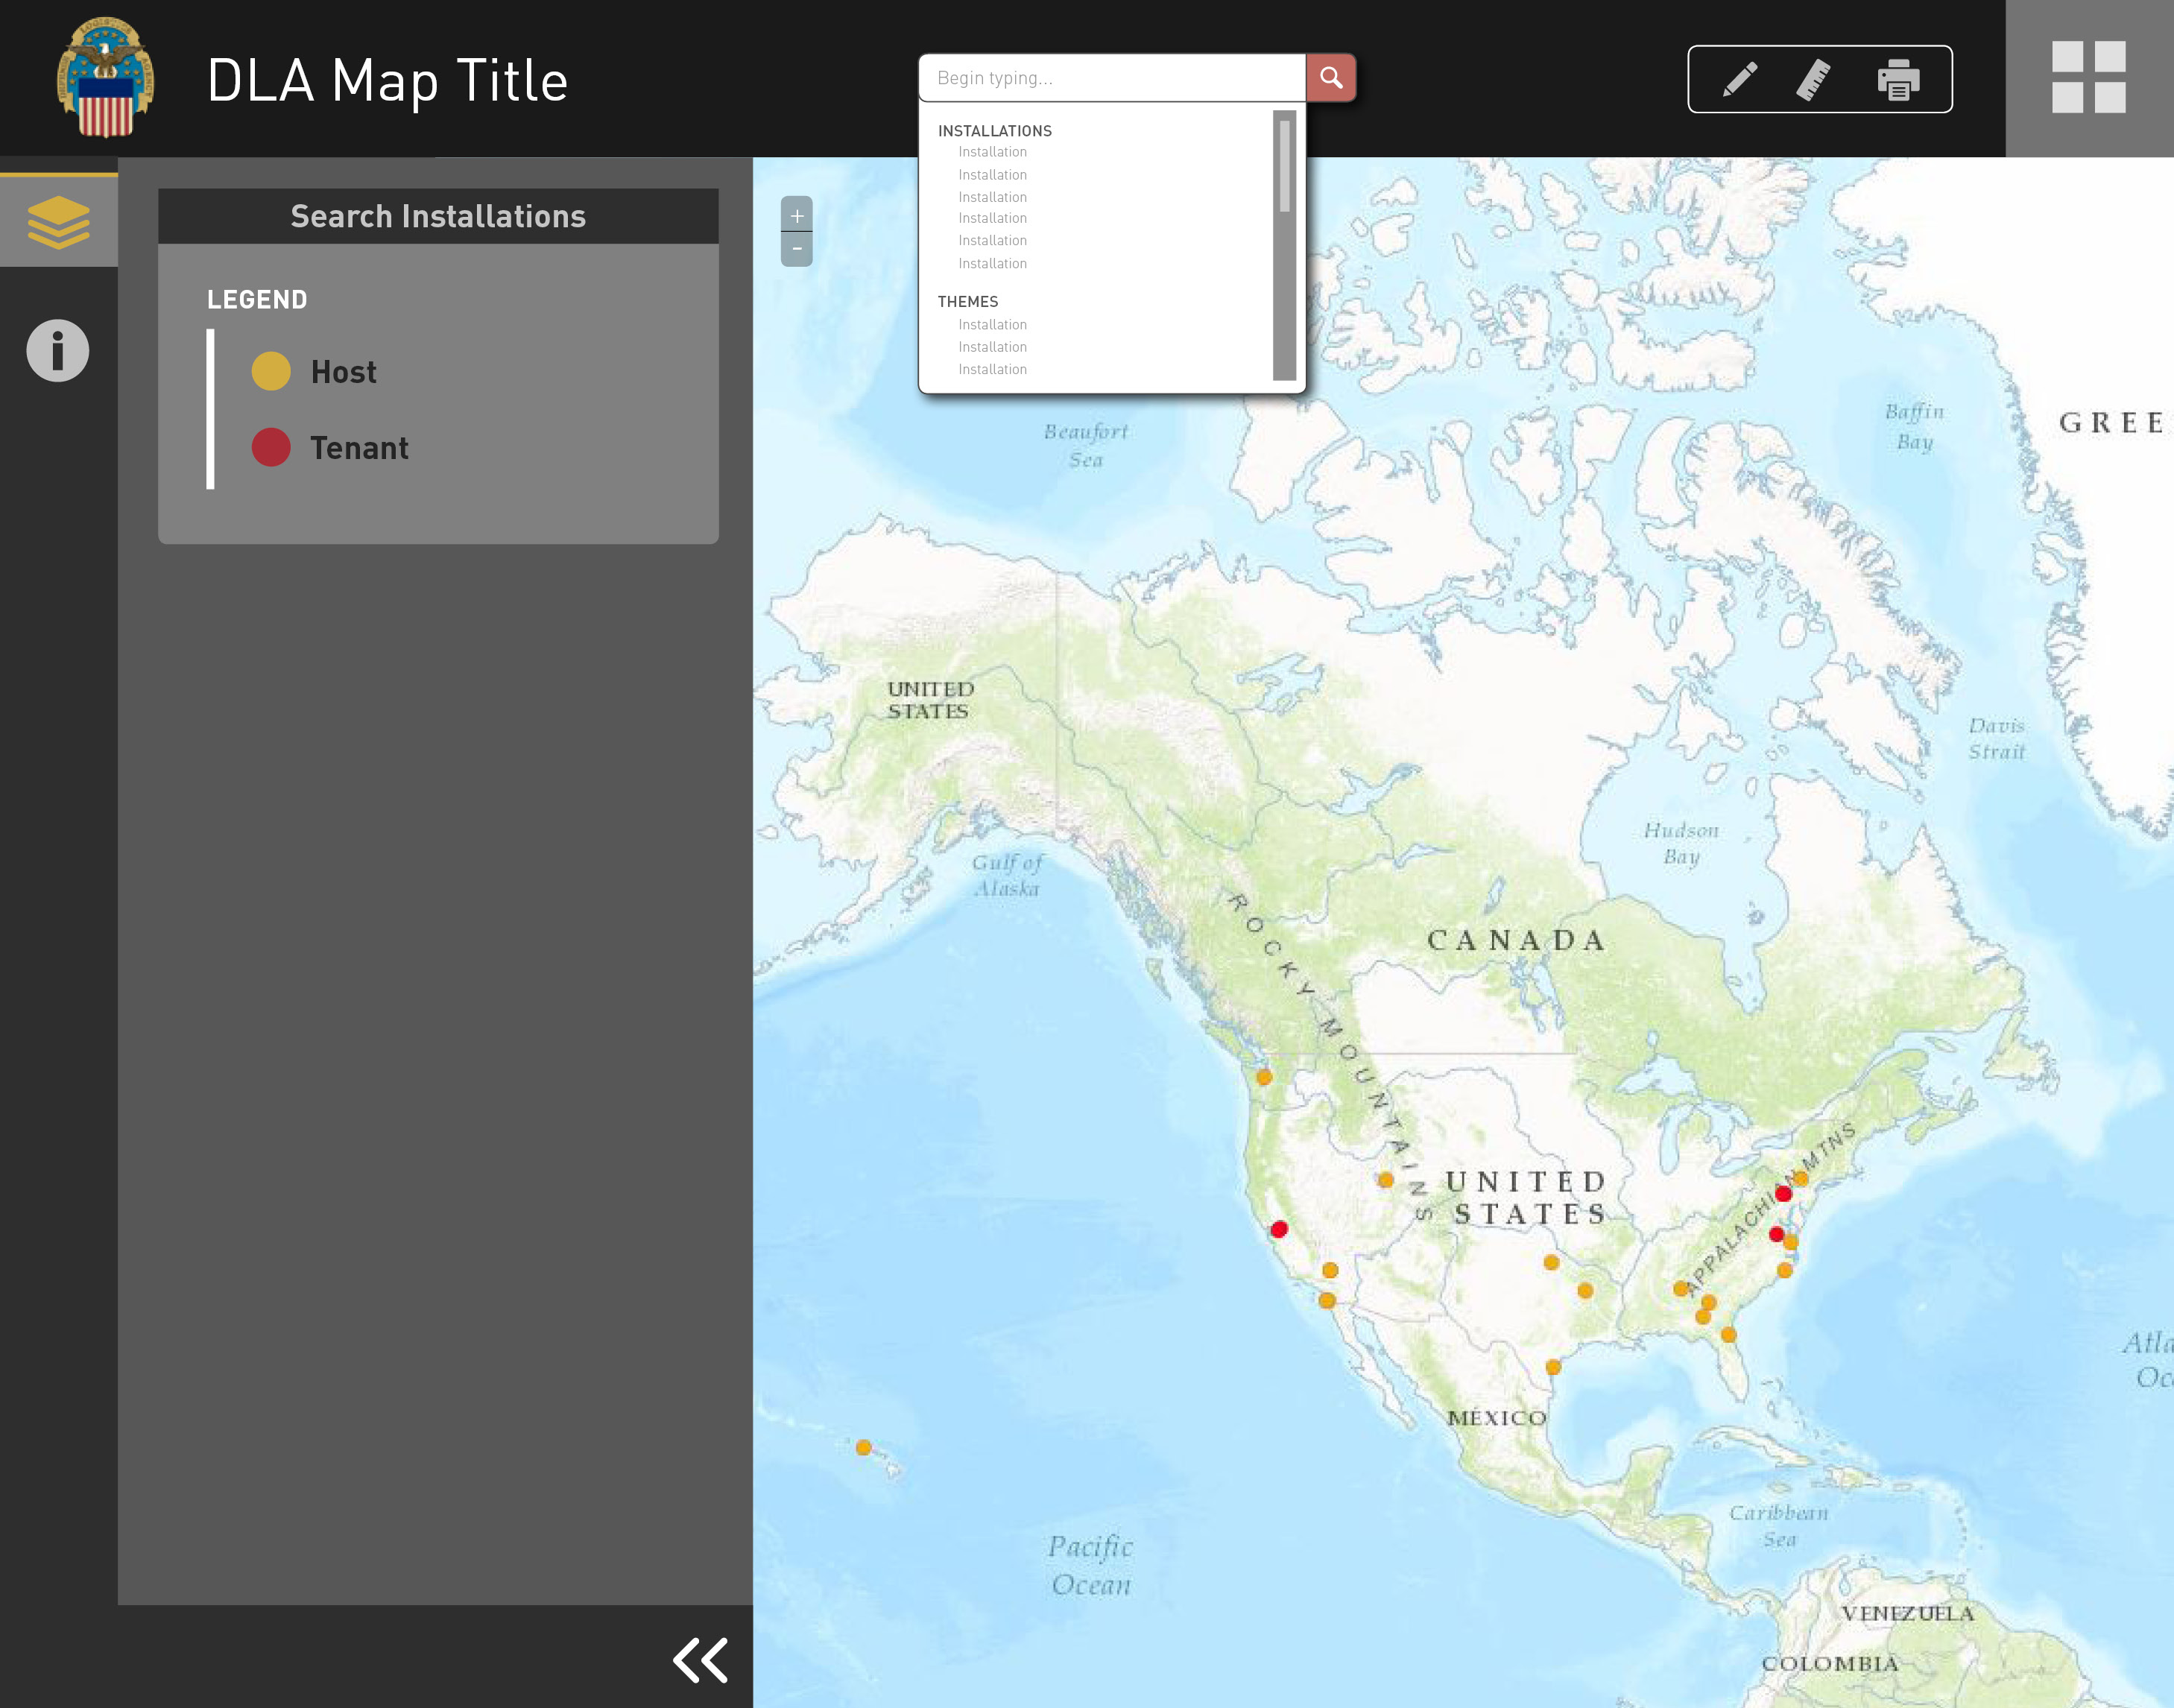
Task: Collapse side panel with double chevron
Action: (700, 1660)
